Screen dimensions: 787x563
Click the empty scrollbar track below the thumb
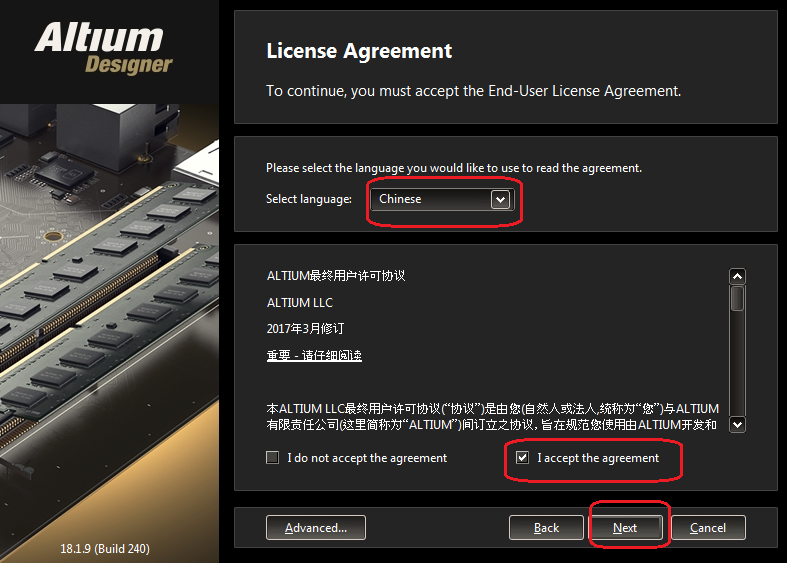737,364
